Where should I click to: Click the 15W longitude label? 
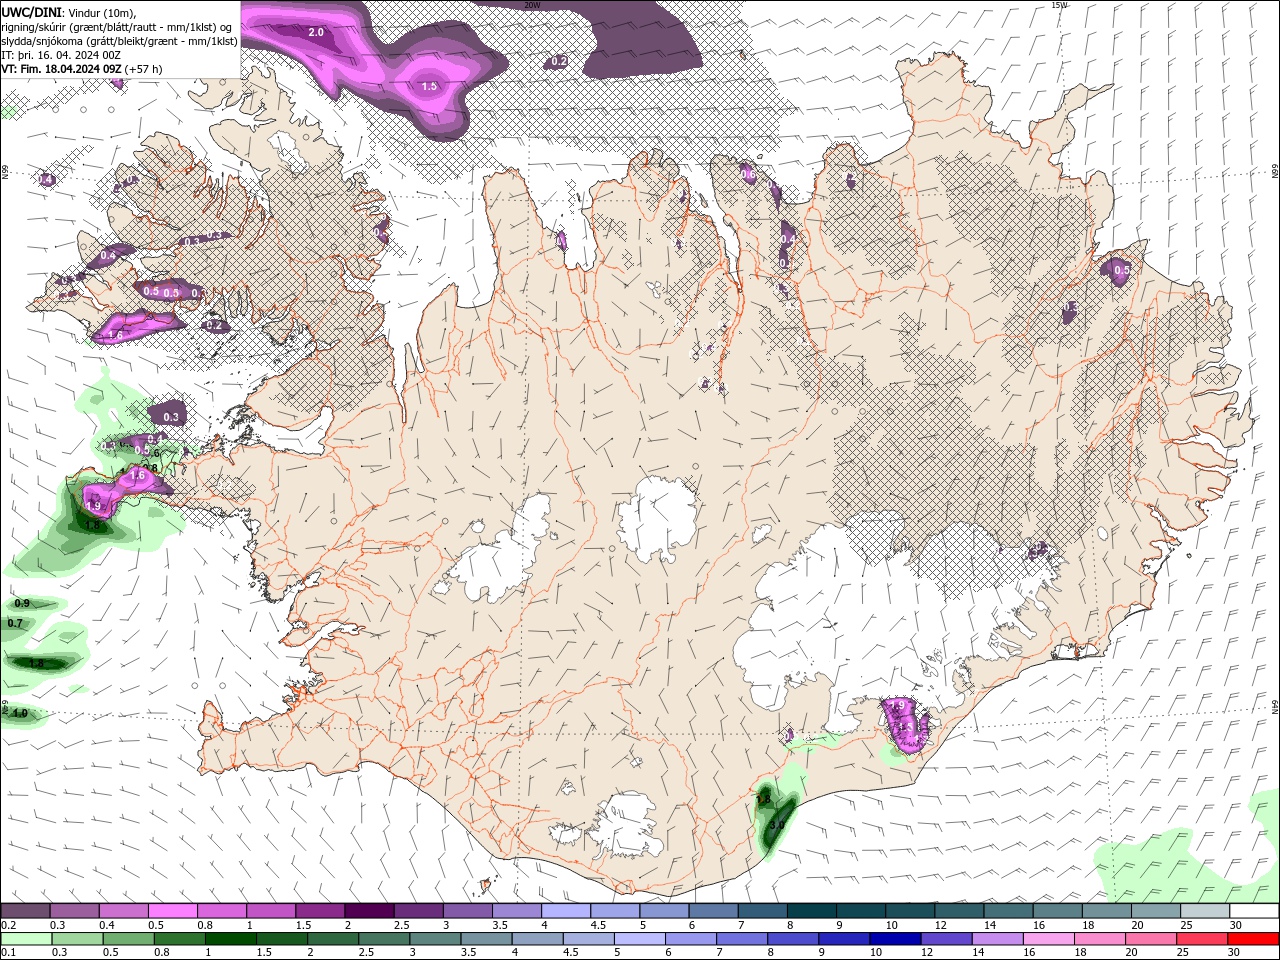(1059, 5)
